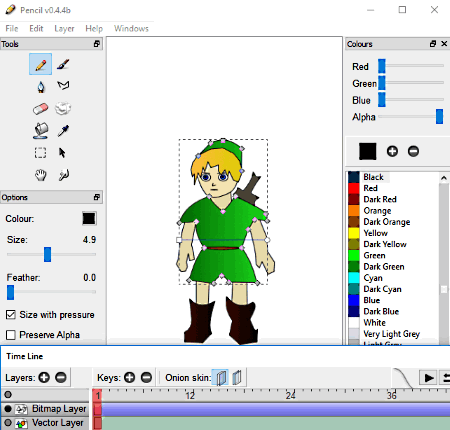Click the Bitmap Layer frame 1 keyframe

[97, 409]
